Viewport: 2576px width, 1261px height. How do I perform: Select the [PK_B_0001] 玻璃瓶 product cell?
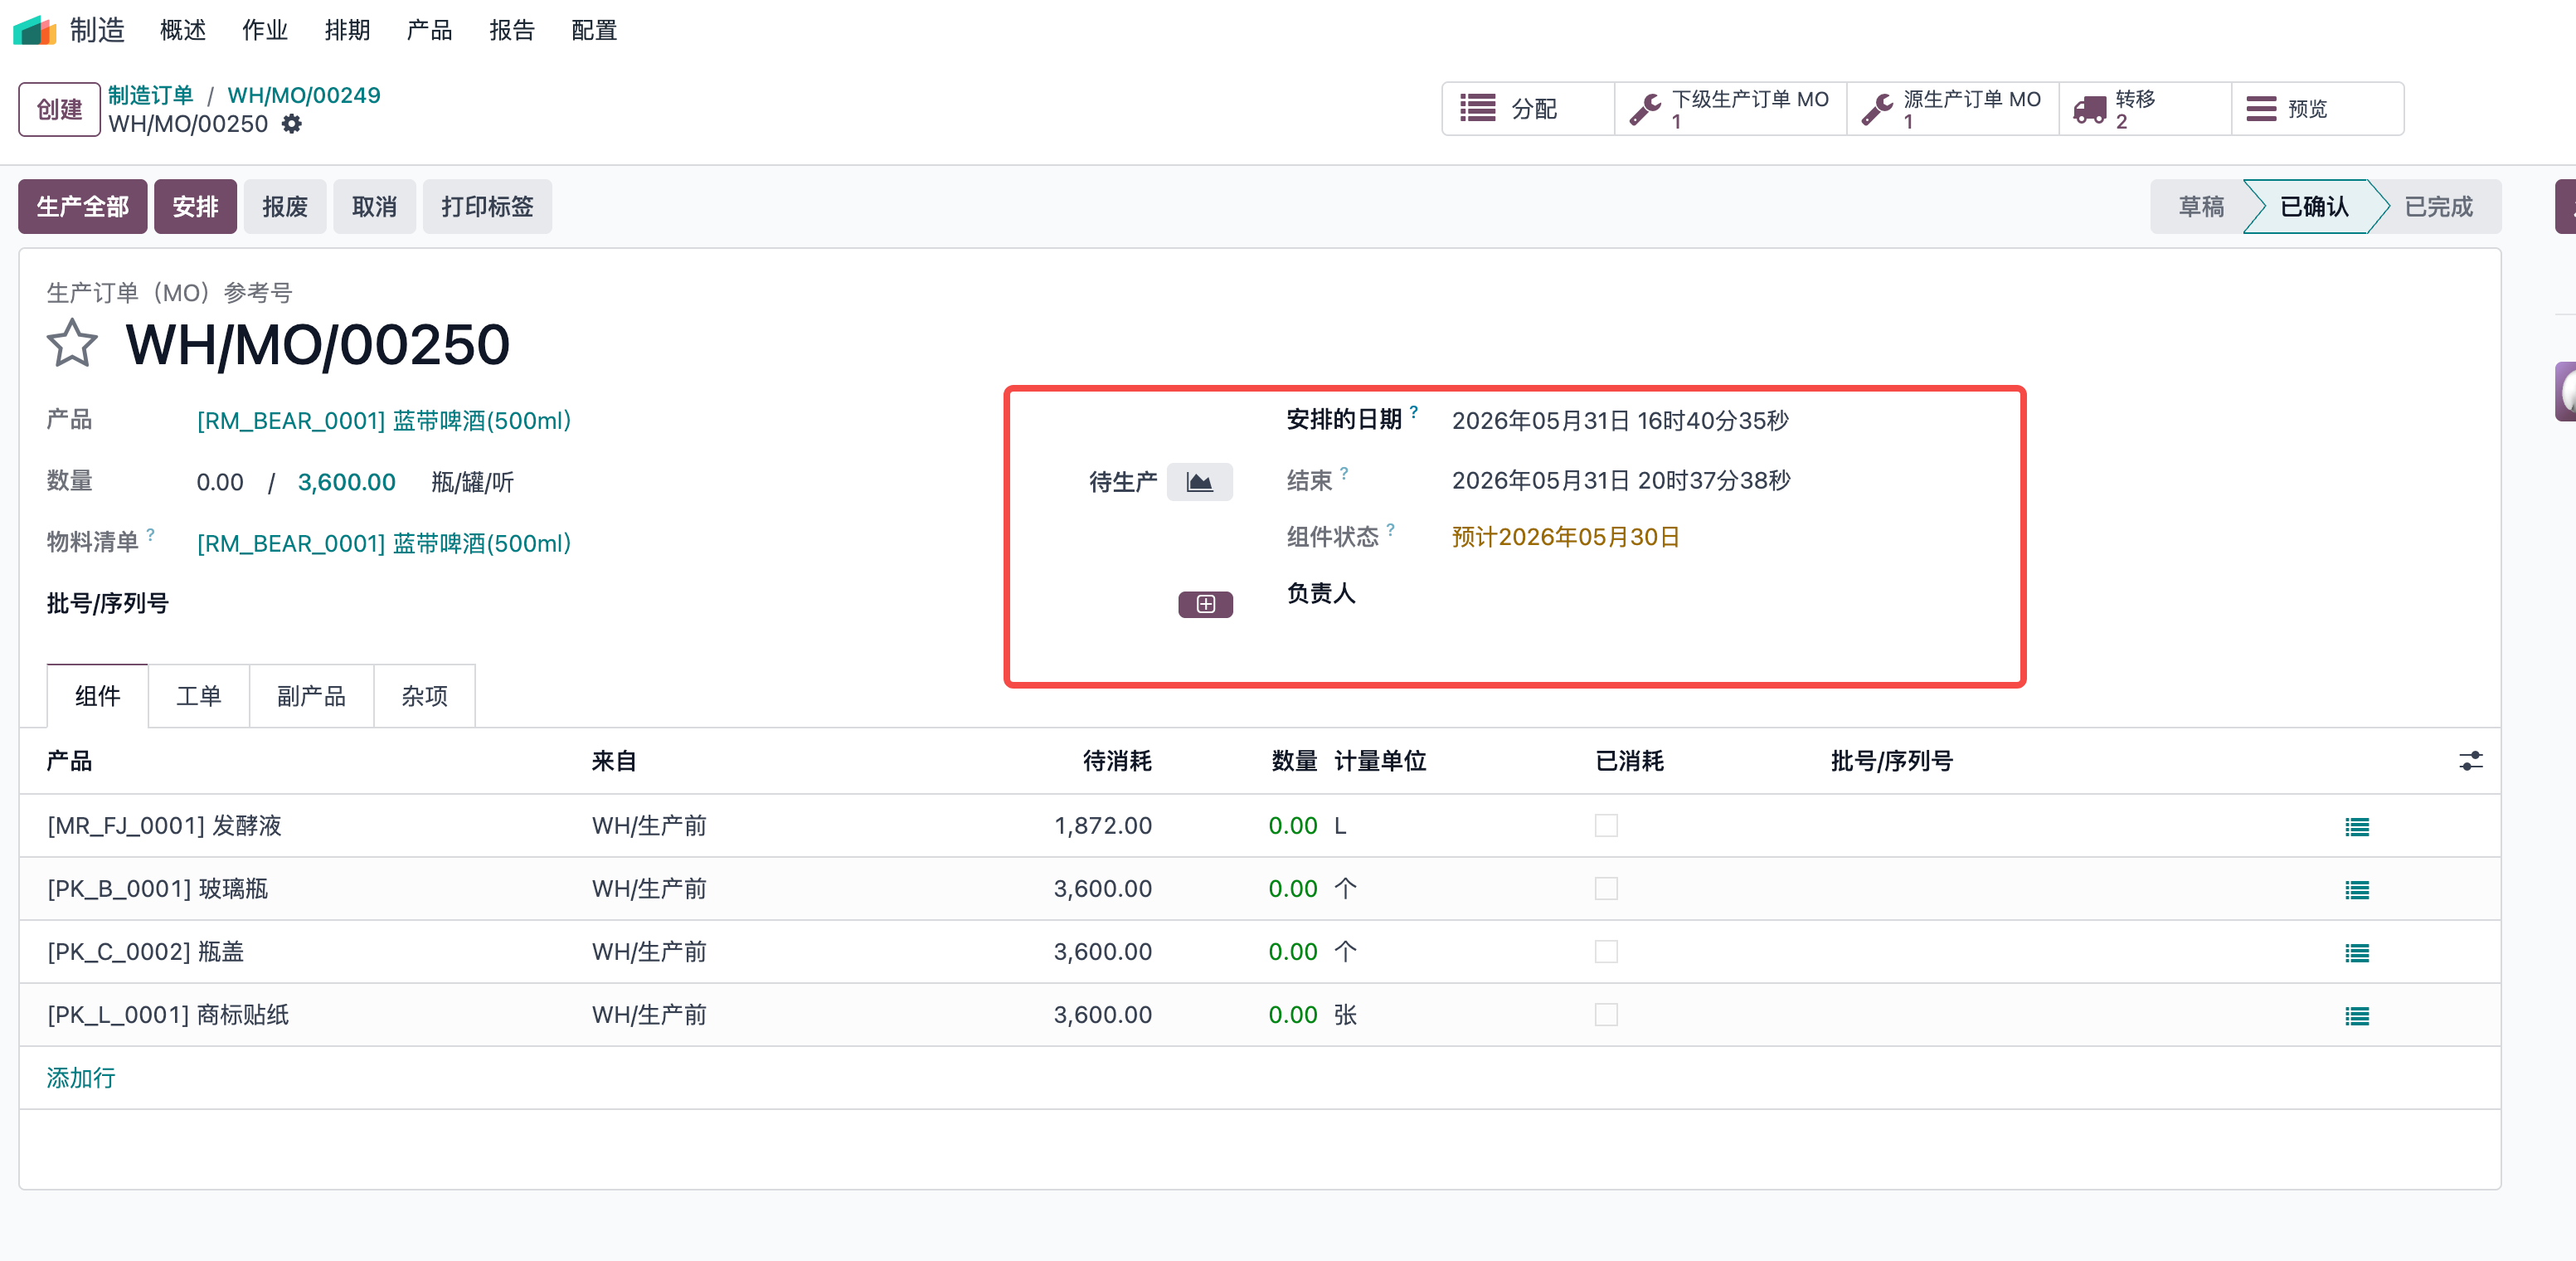(x=157, y=889)
